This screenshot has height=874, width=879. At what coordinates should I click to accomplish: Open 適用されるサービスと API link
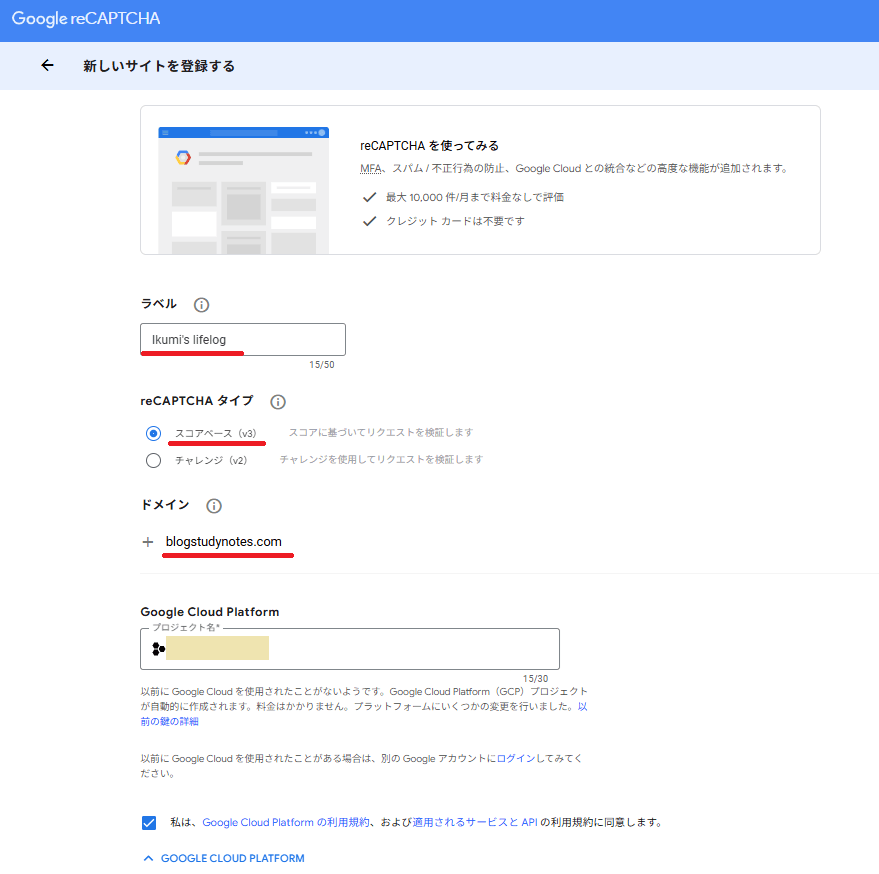point(475,822)
